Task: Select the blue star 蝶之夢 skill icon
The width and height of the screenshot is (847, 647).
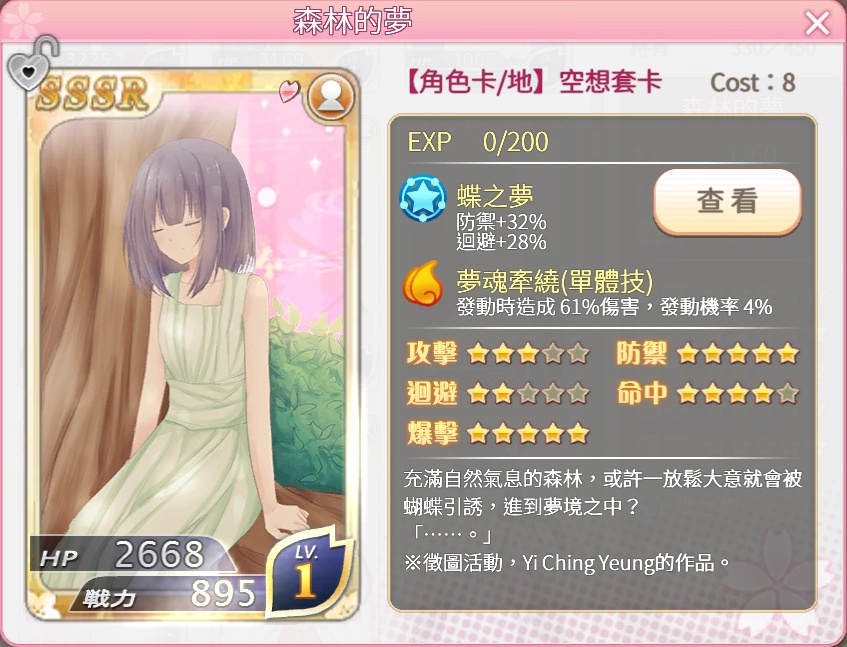Action: coord(423,198)
